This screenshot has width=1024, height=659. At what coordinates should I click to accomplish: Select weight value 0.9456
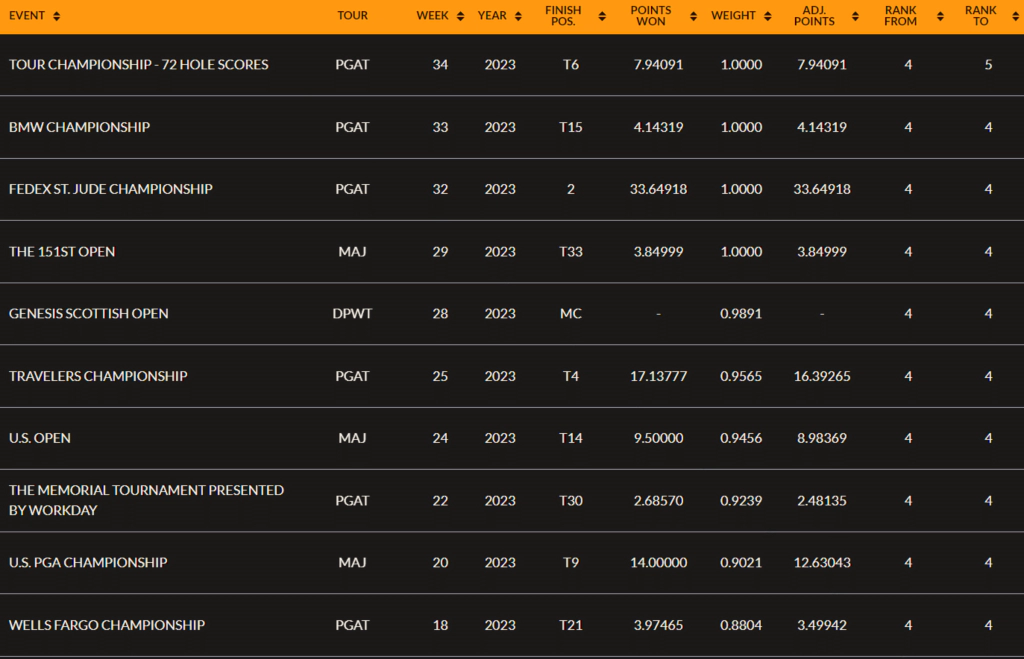[741, 438]
